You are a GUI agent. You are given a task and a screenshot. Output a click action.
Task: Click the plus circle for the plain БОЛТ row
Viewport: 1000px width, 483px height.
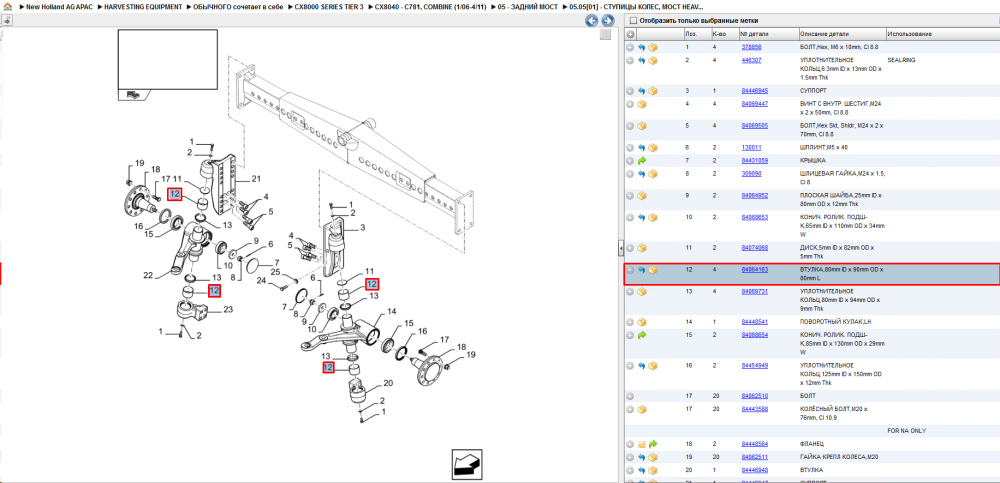click(x=630, y=396)
